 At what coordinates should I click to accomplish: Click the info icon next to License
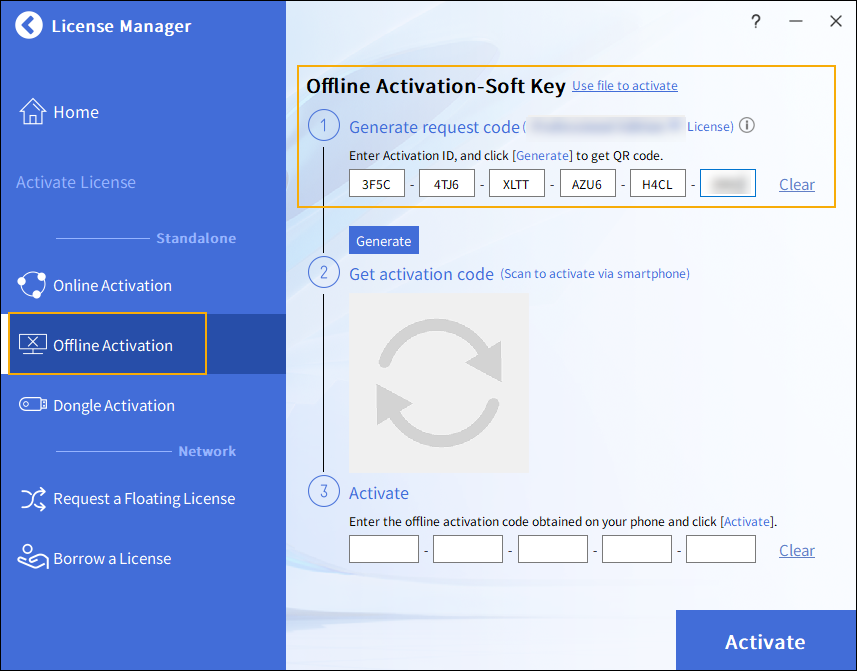pyautogui.click(x=746, y=126)
